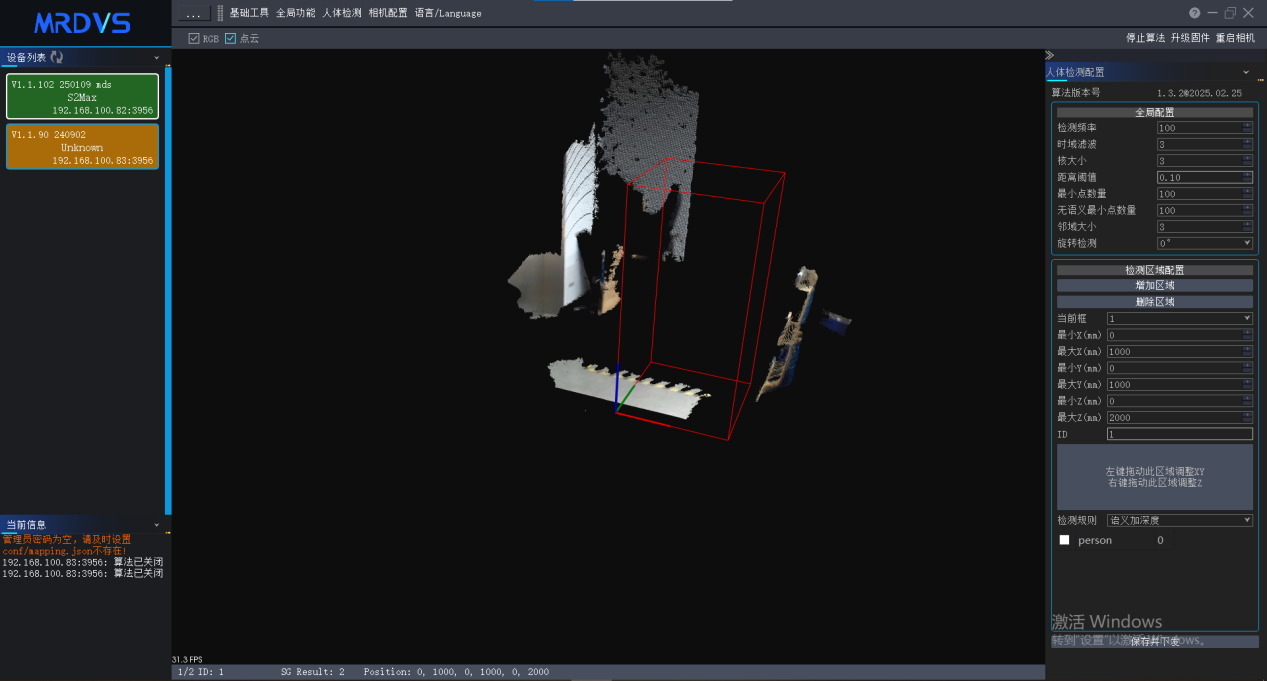Open the 人体检测 menu
Screen dimensions: 1267x681
point(342,13)
